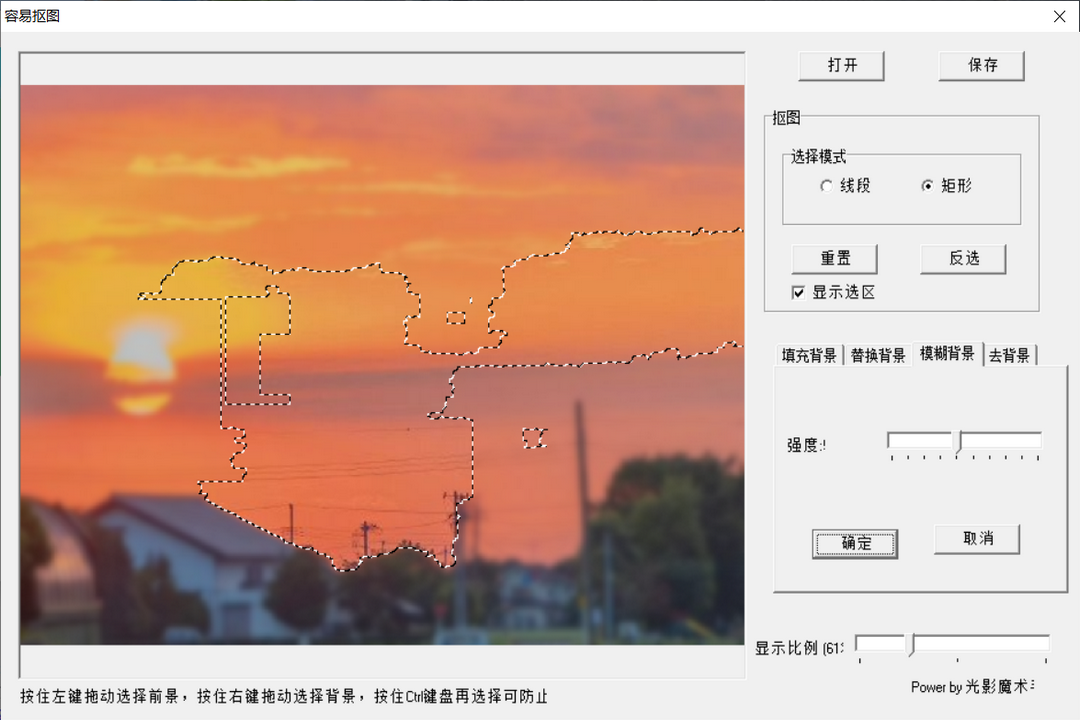
Task: Switch to the 模糊背景 tab
Action: tap(945, 354)
